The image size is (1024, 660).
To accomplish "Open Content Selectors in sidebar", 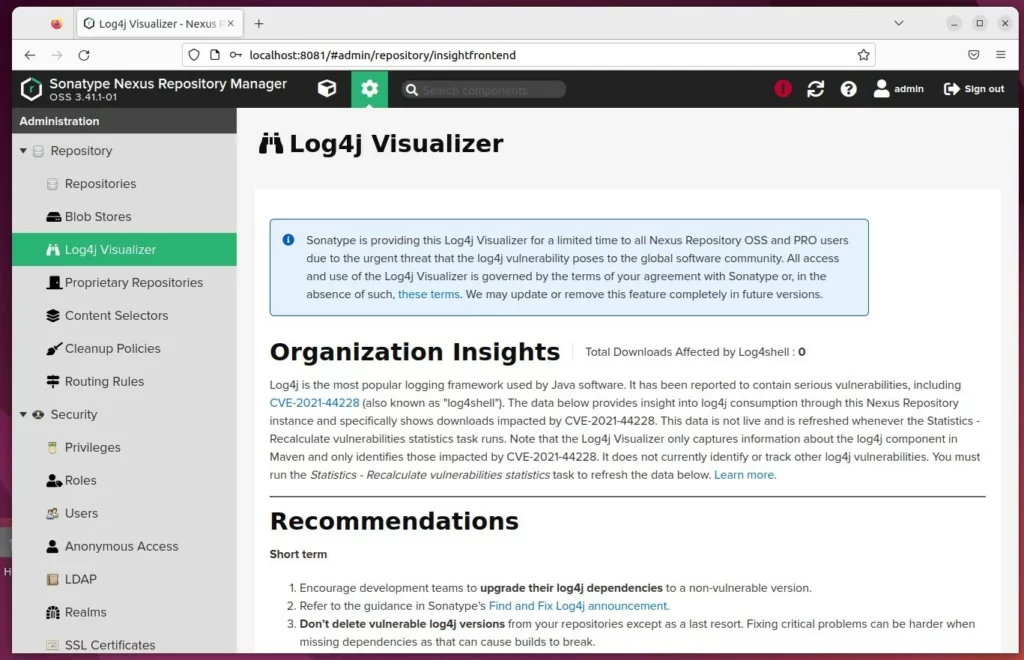I will (x=116, y=315).
